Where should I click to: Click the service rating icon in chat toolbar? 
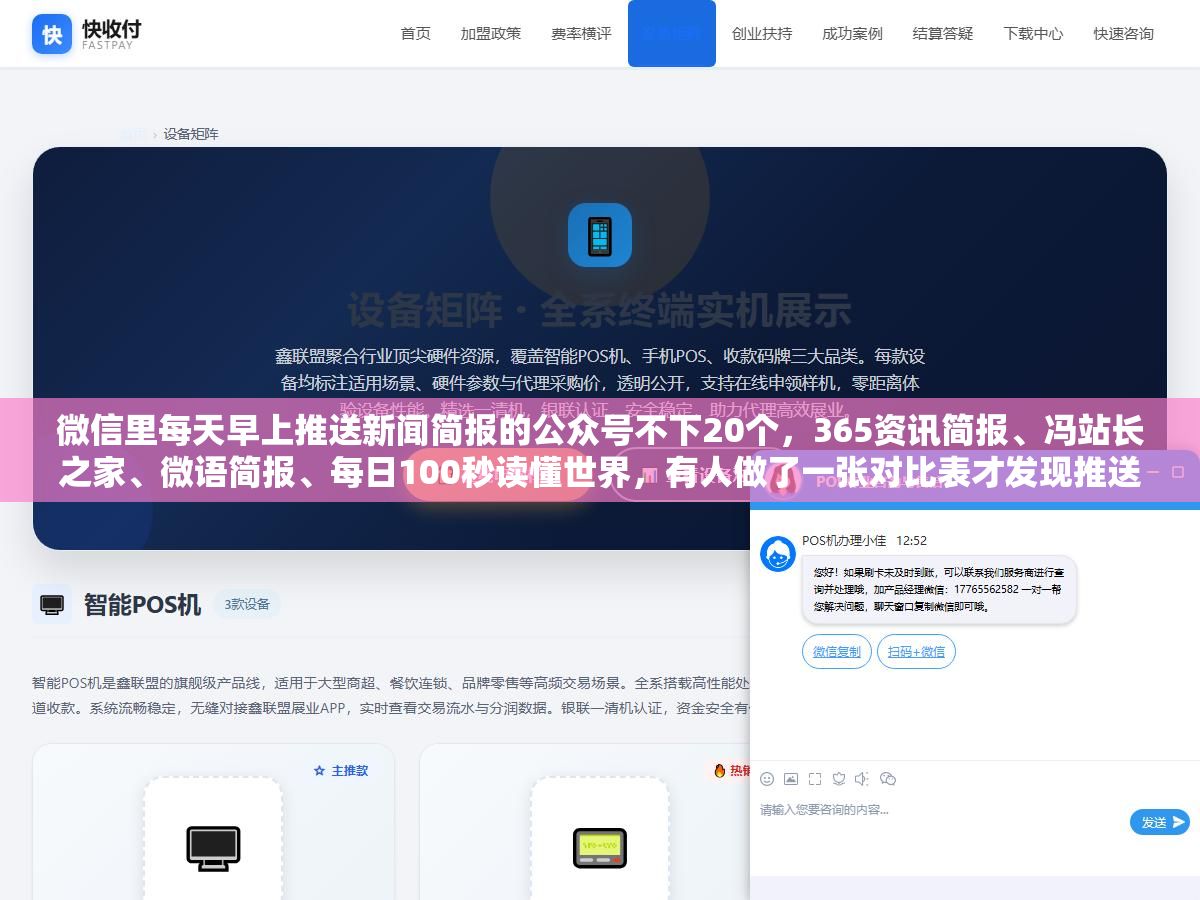click(x=839, y=779)
